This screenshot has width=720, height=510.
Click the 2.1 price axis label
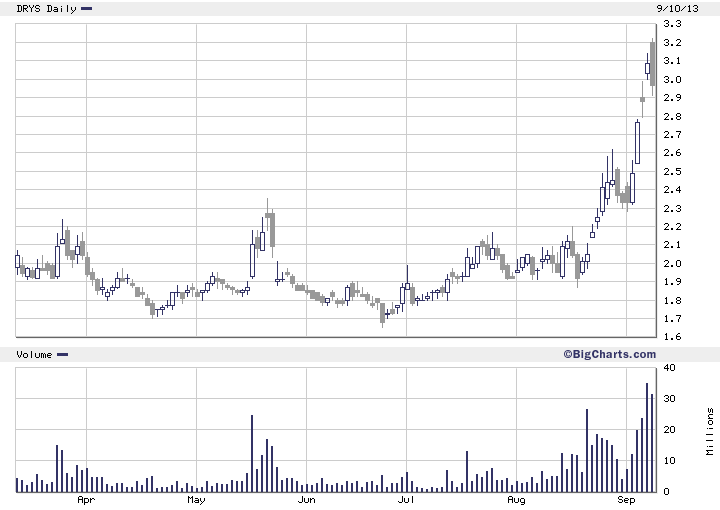(672, 245)
